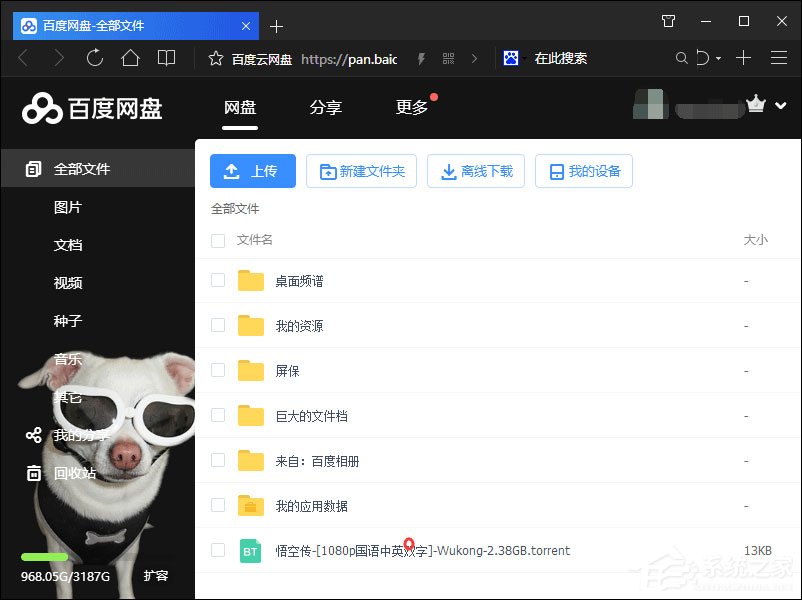The height and width of the screenshot is (600, 802).
Task: Click the 我的分享 share icon
Action: point(33,435)
